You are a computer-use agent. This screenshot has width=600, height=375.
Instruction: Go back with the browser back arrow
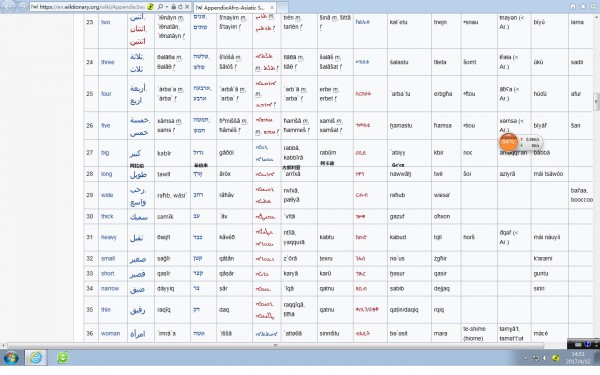point(8,7)
